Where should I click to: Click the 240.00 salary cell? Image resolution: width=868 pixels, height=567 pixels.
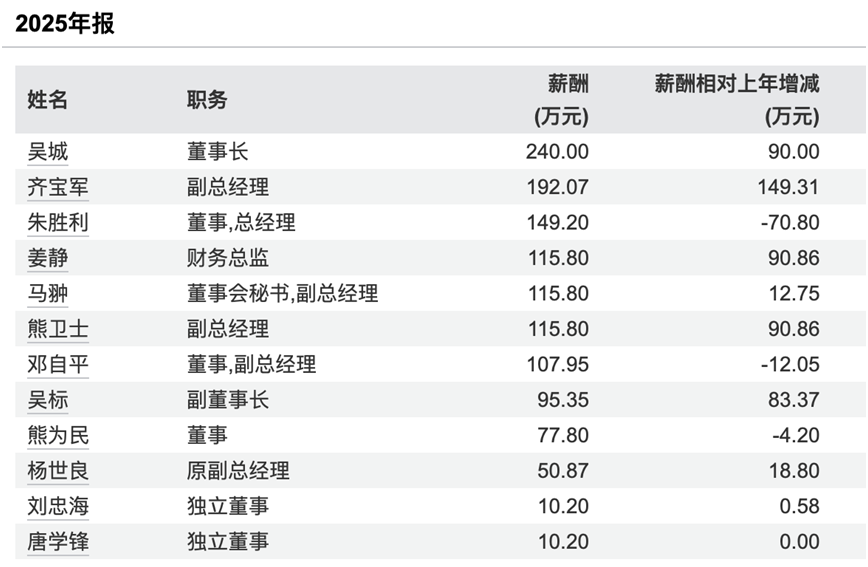coord(557,152)
